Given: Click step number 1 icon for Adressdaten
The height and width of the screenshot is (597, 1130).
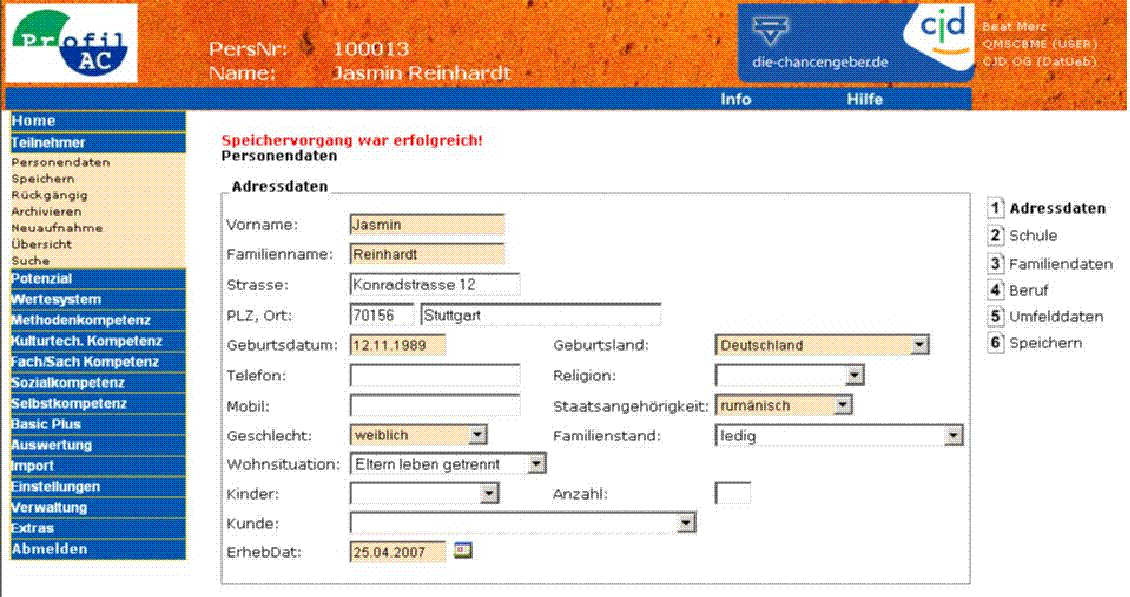Looking at the screenshot, I should (995, 209).
